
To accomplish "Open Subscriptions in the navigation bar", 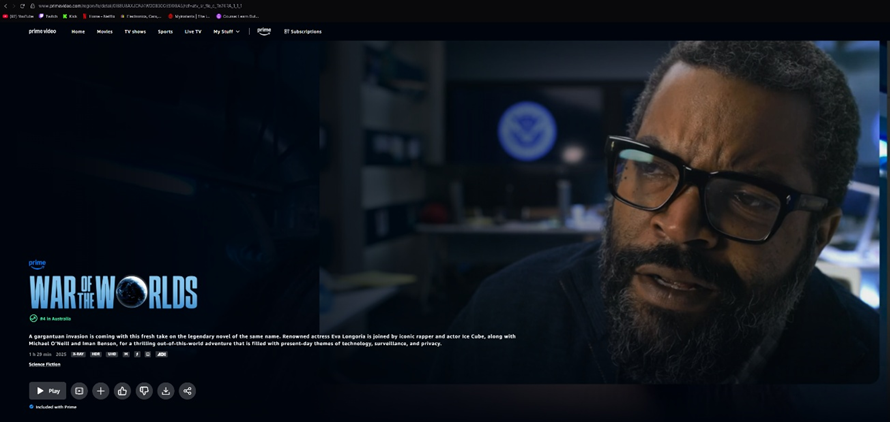I will 303,32.
